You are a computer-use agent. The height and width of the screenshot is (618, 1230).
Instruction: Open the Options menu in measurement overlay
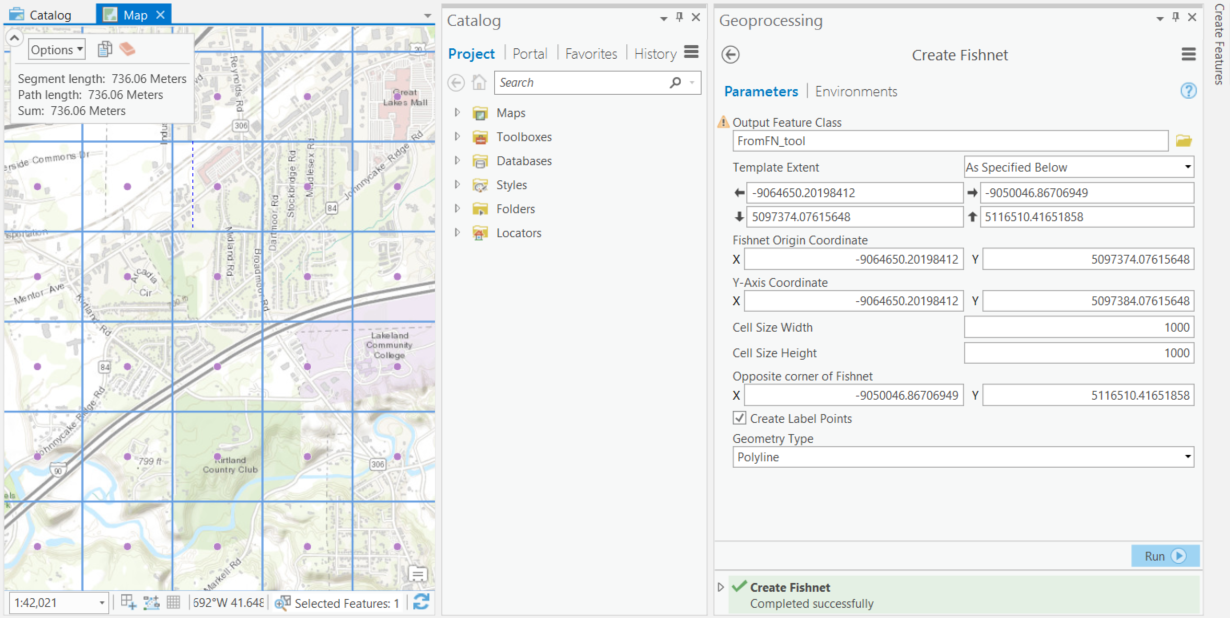55,48
